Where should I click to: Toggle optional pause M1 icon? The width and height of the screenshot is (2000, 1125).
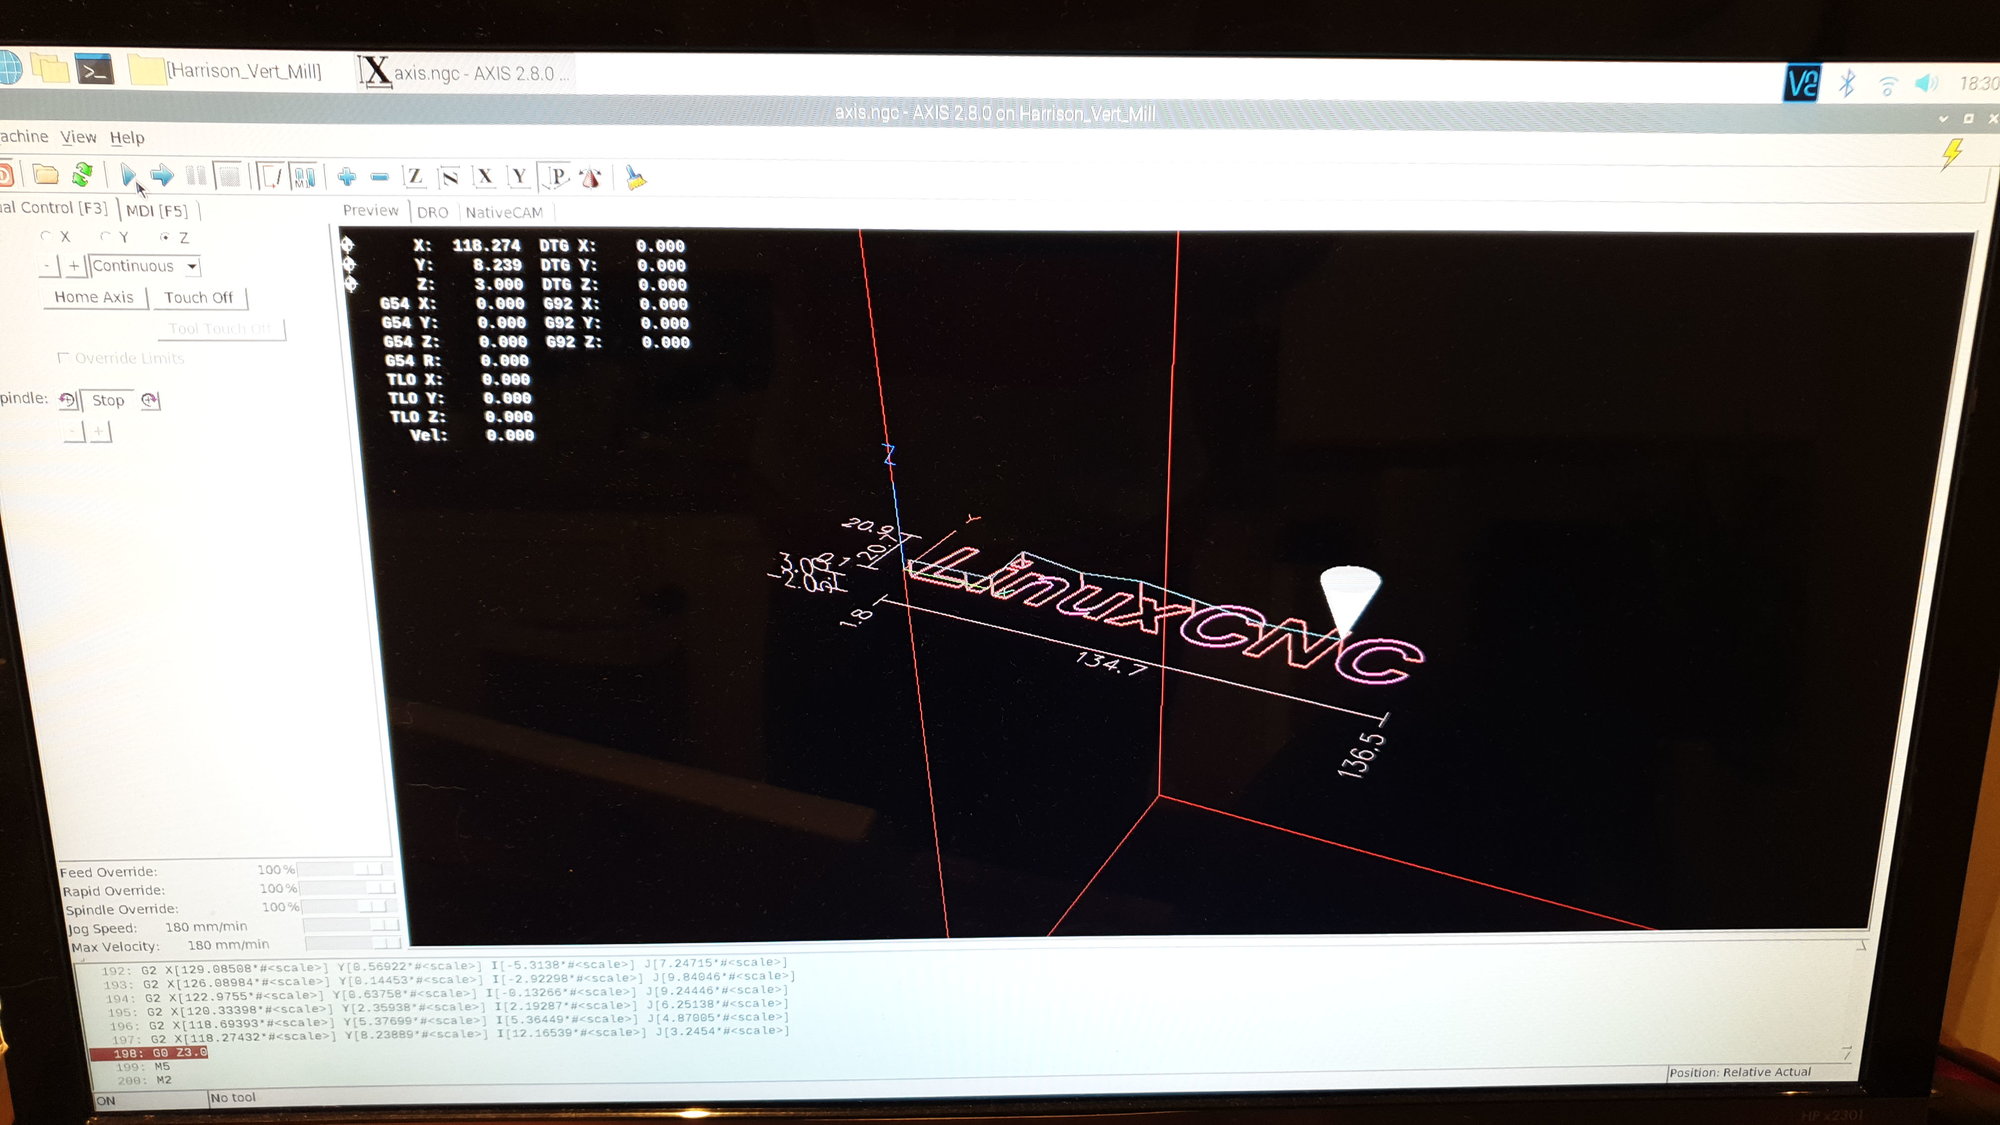[x=304, y=178]
